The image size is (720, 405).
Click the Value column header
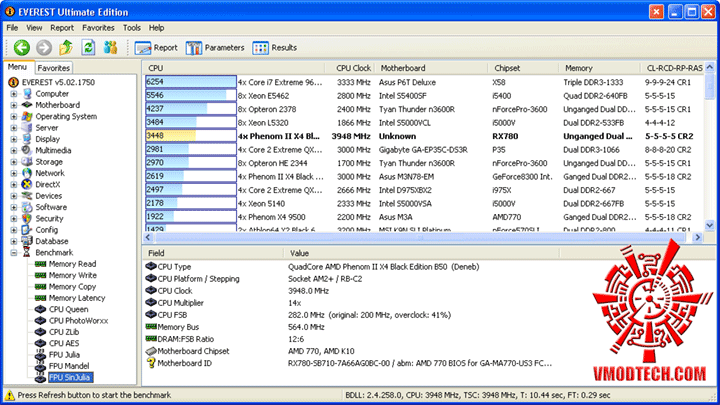coord(421,253)
